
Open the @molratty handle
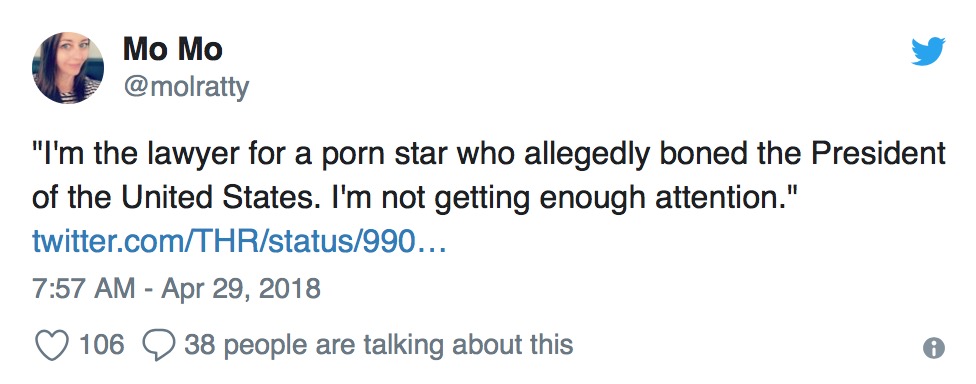(185, 88)
